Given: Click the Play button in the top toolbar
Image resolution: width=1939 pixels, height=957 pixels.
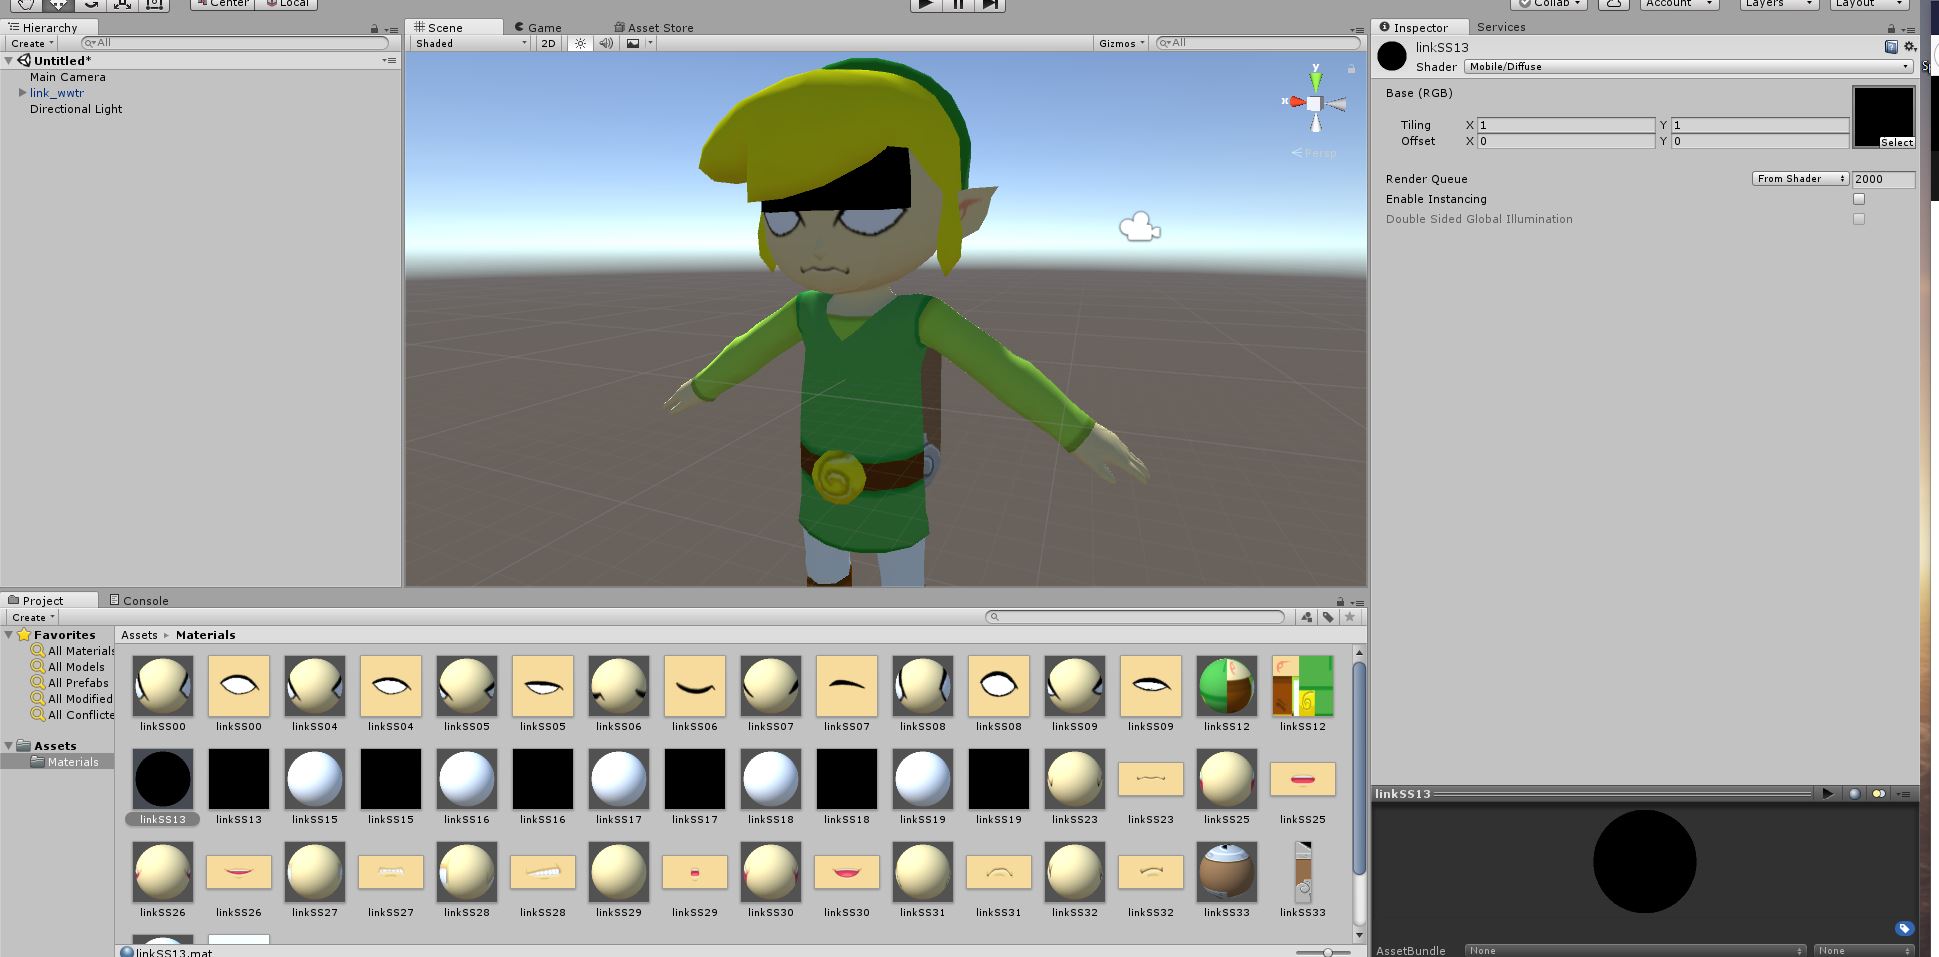Looking at the screenshot, I should click(x=926, y=4).
